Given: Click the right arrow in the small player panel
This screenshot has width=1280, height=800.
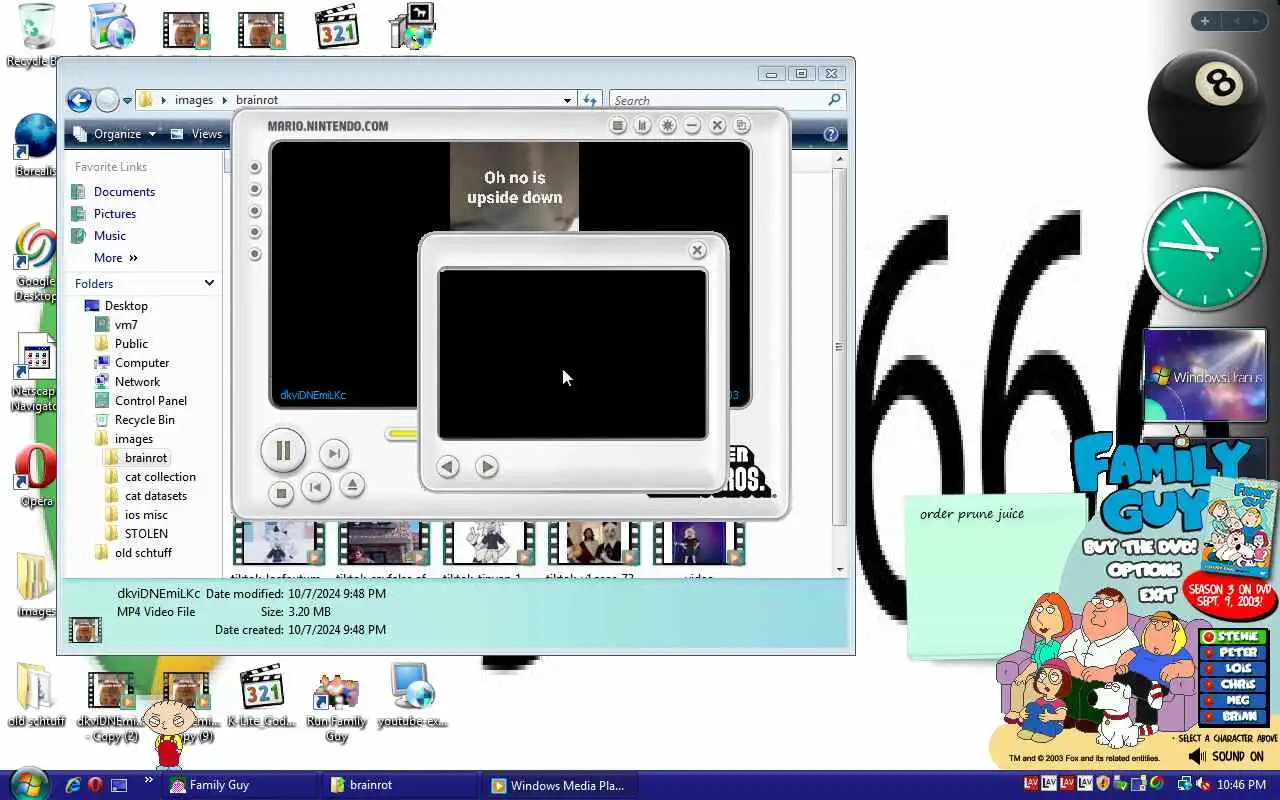Looking at the screenshot, I should [486, 466].
